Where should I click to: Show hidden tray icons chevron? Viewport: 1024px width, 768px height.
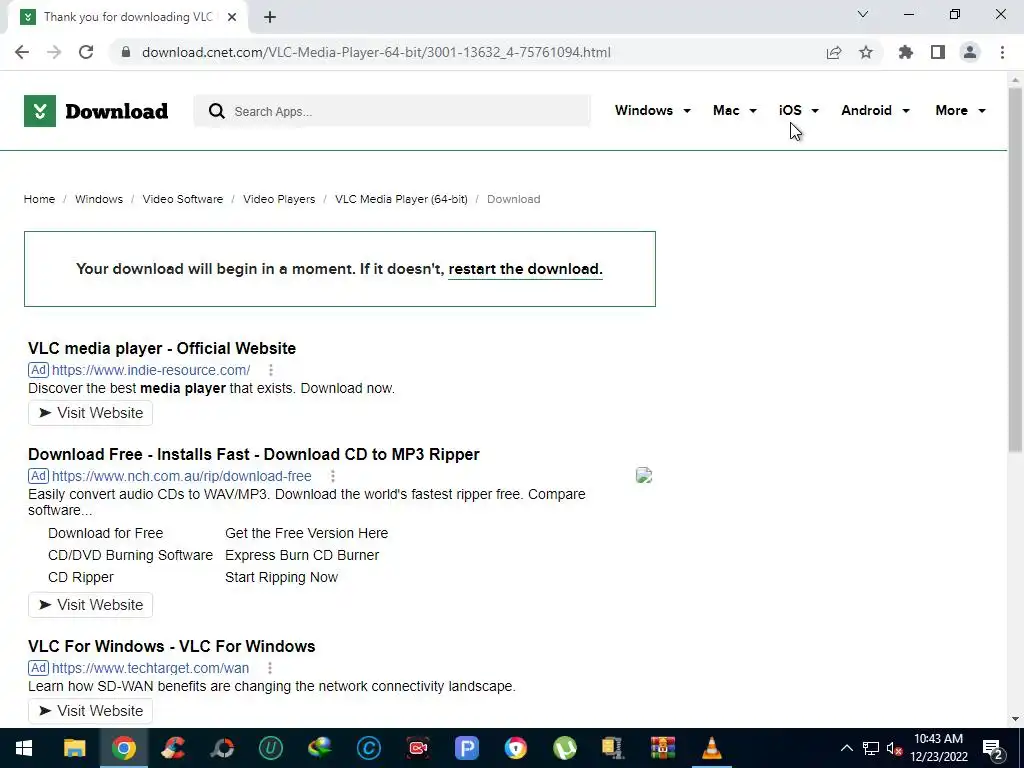coord(846,748)
